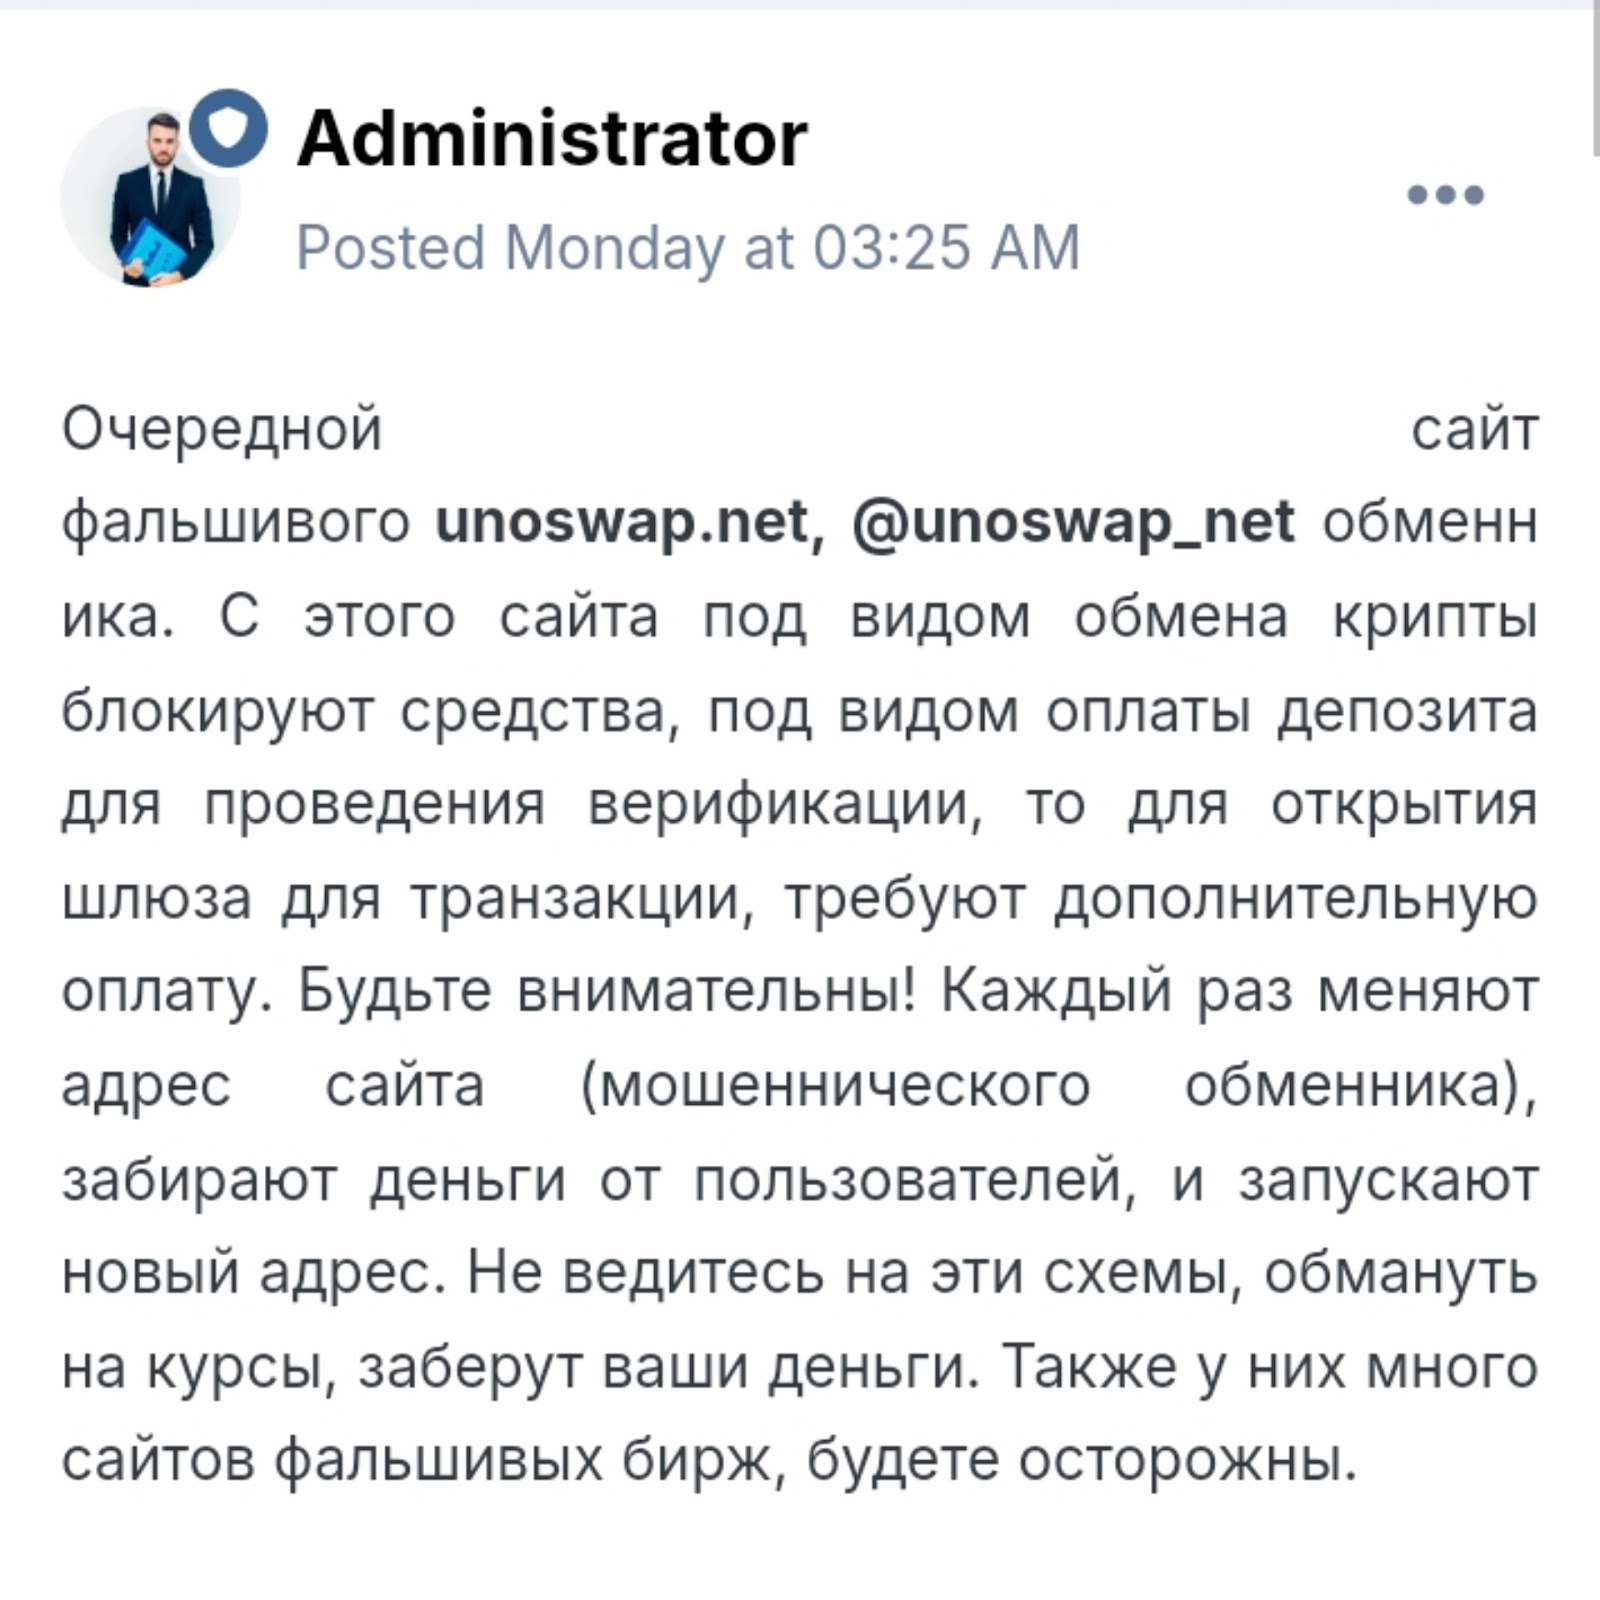The height and width of the screenshot is (1600, 1600).
Task: Click the word "Очередной" starting the post
Action: coord(222,429)
